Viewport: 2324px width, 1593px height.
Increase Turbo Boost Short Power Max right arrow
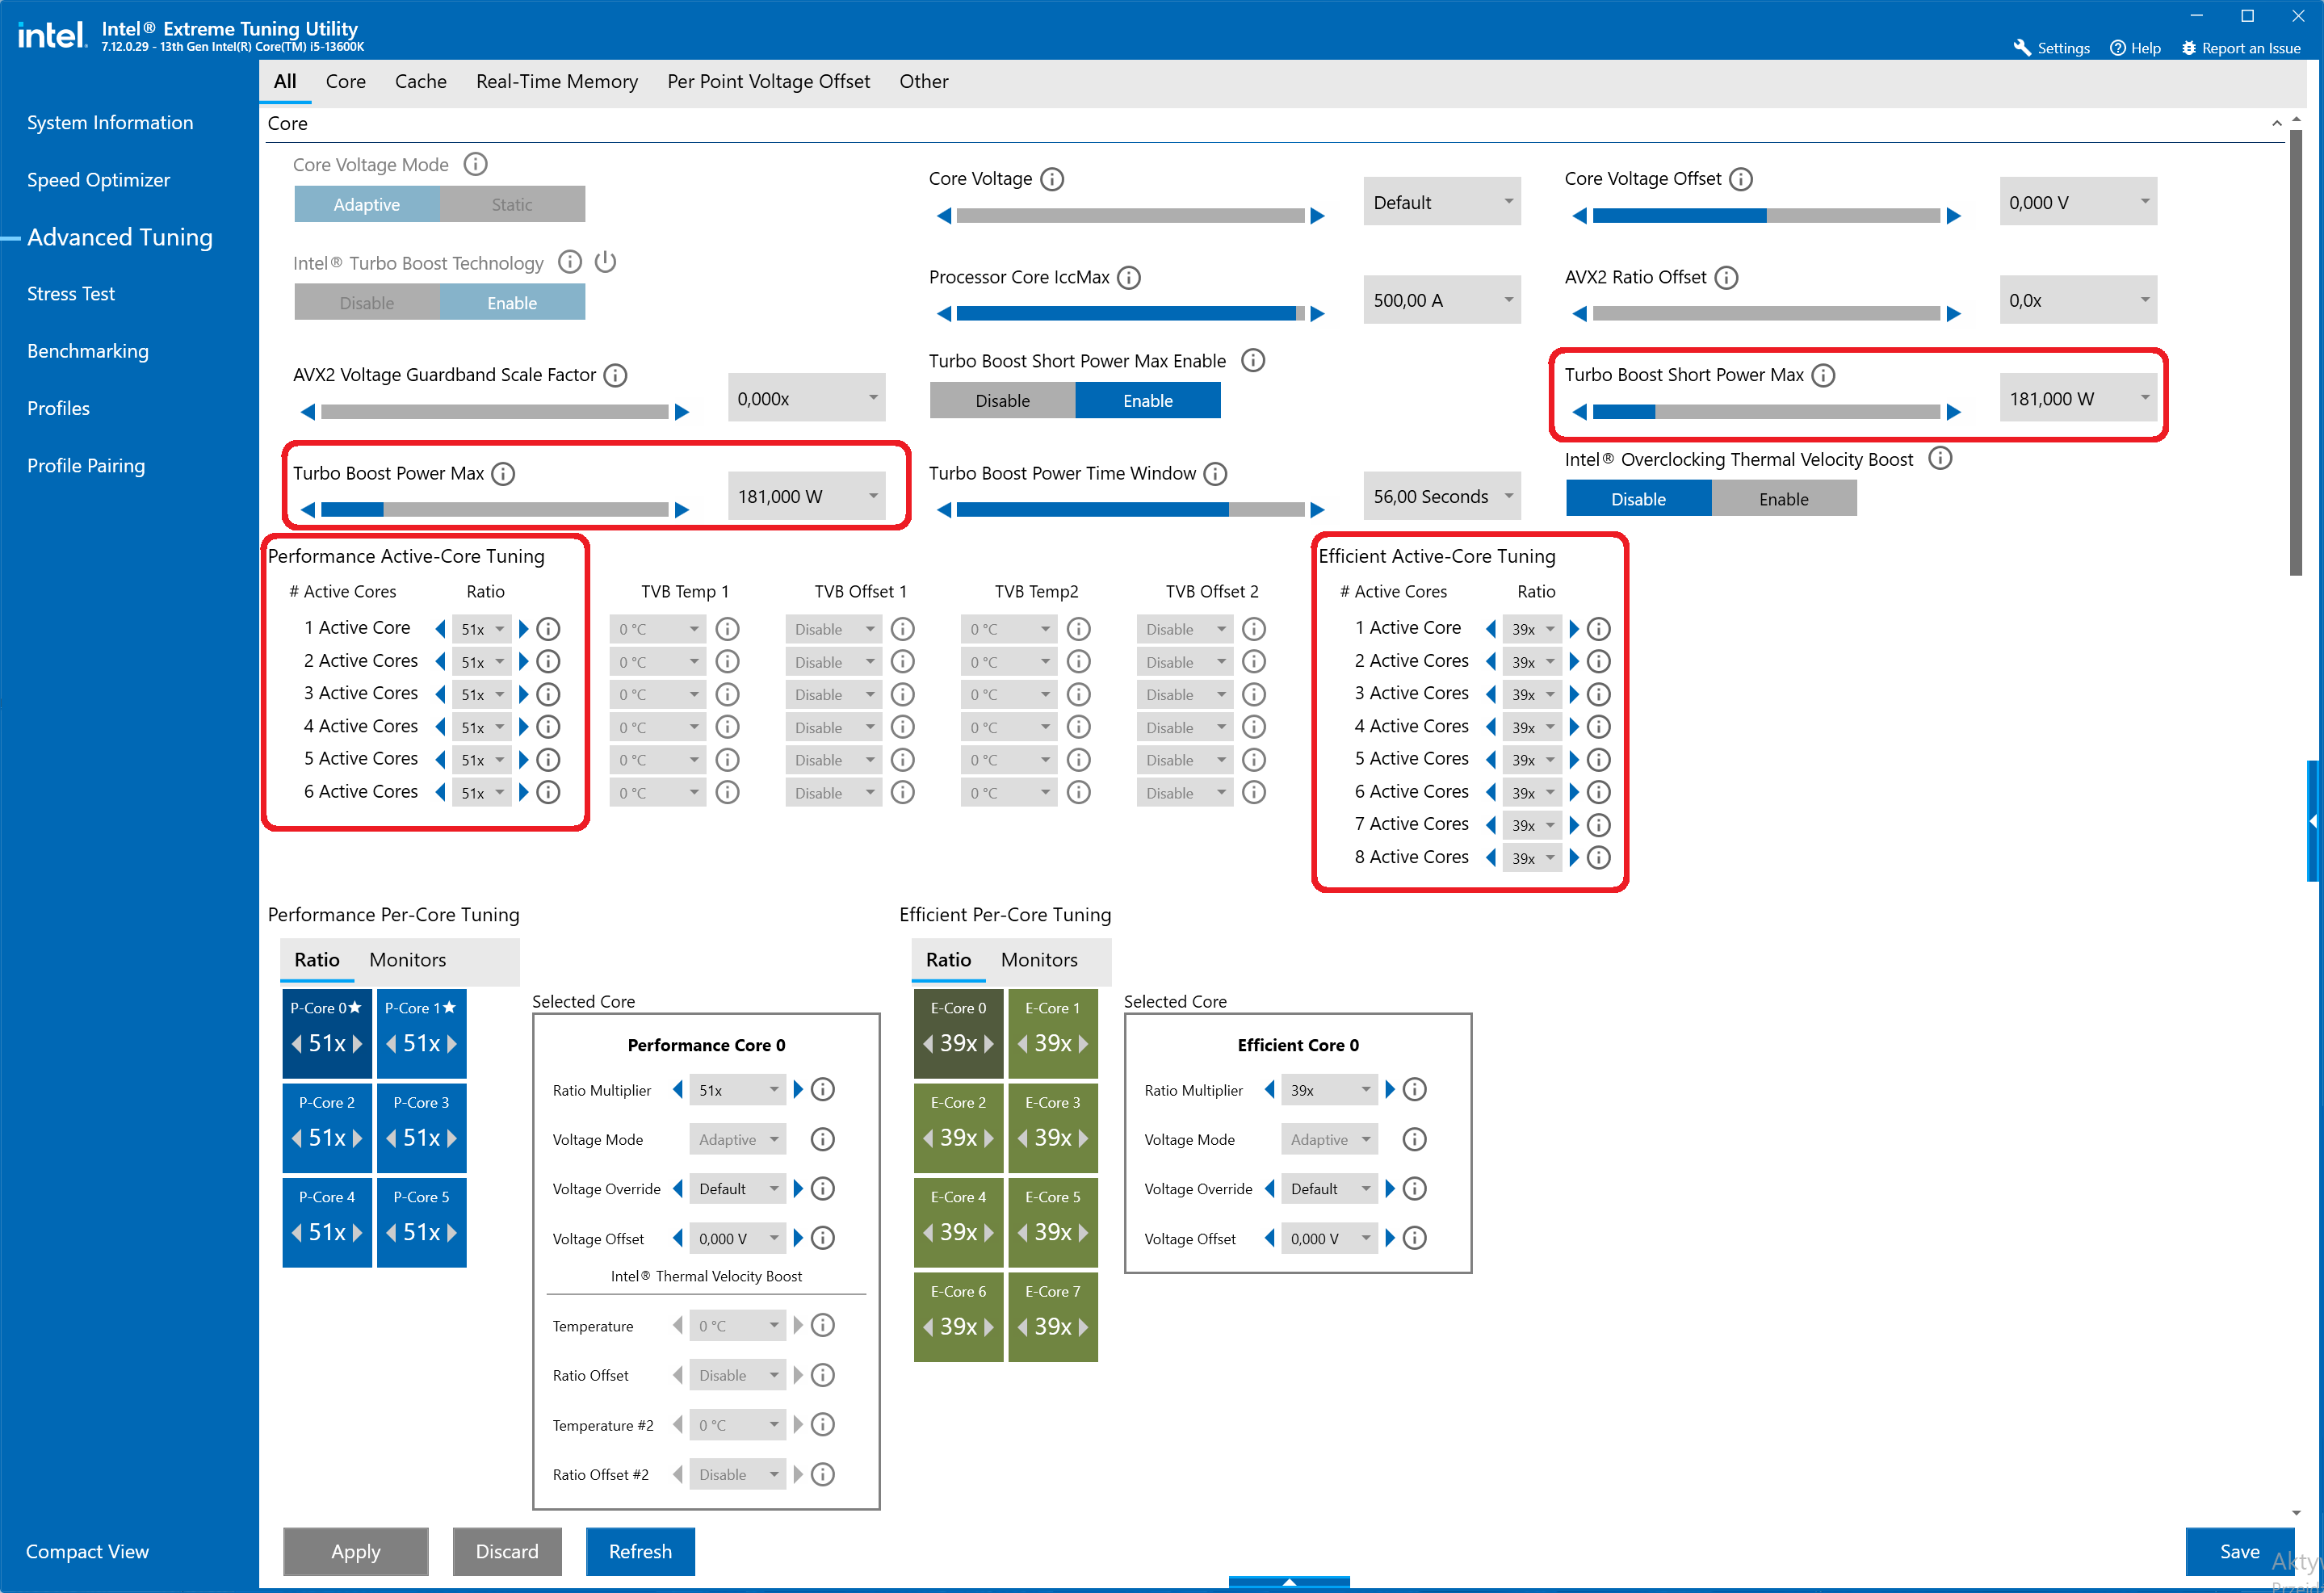(1953, 412)
